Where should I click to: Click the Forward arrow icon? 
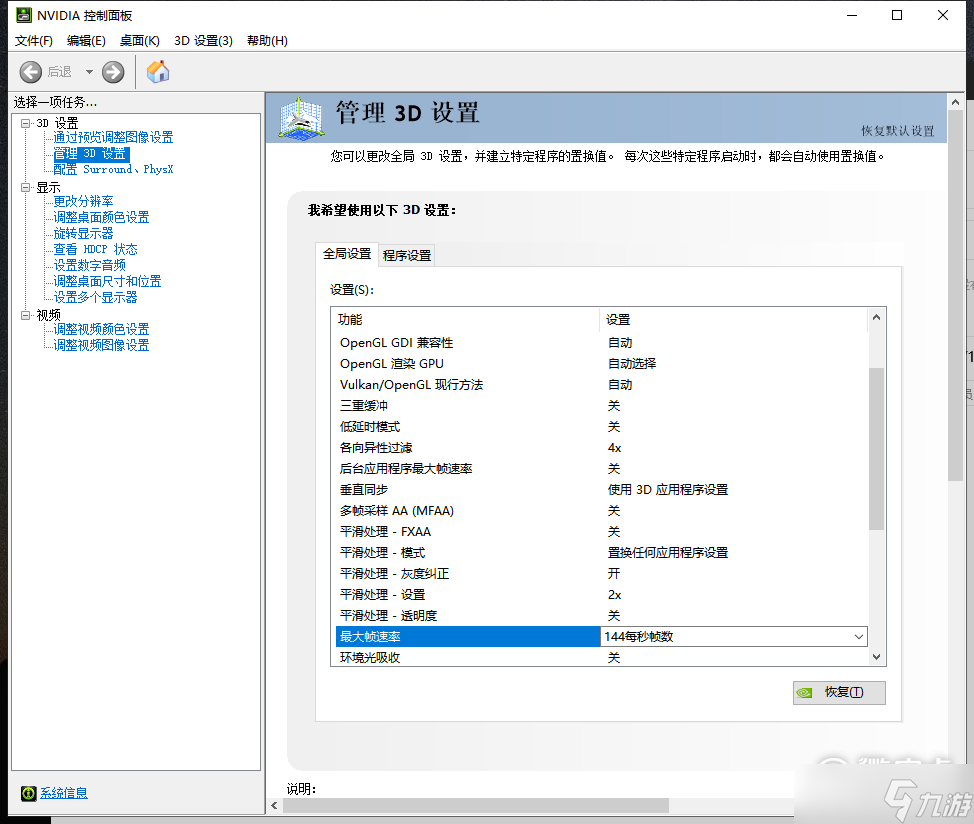click(x=113, y=72)
